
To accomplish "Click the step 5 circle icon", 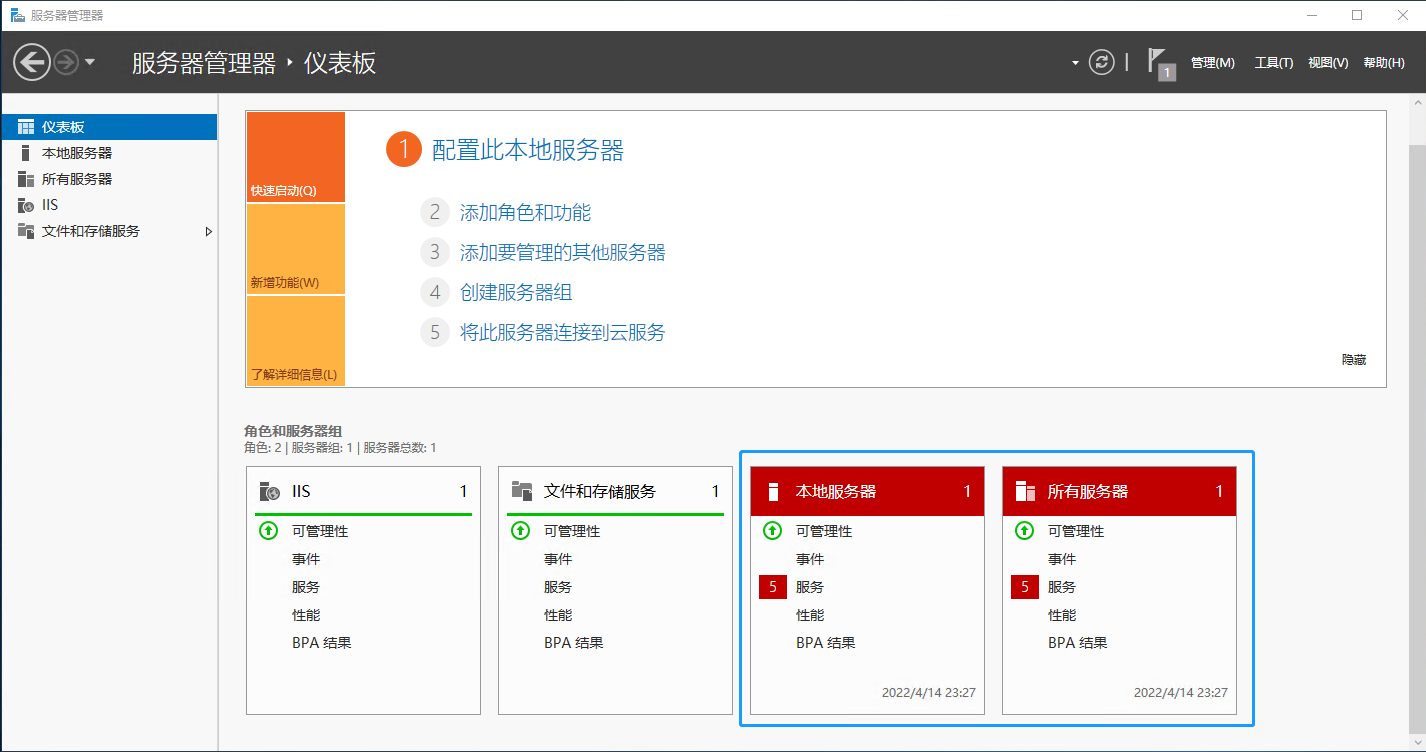I will [x=434, y=332].
